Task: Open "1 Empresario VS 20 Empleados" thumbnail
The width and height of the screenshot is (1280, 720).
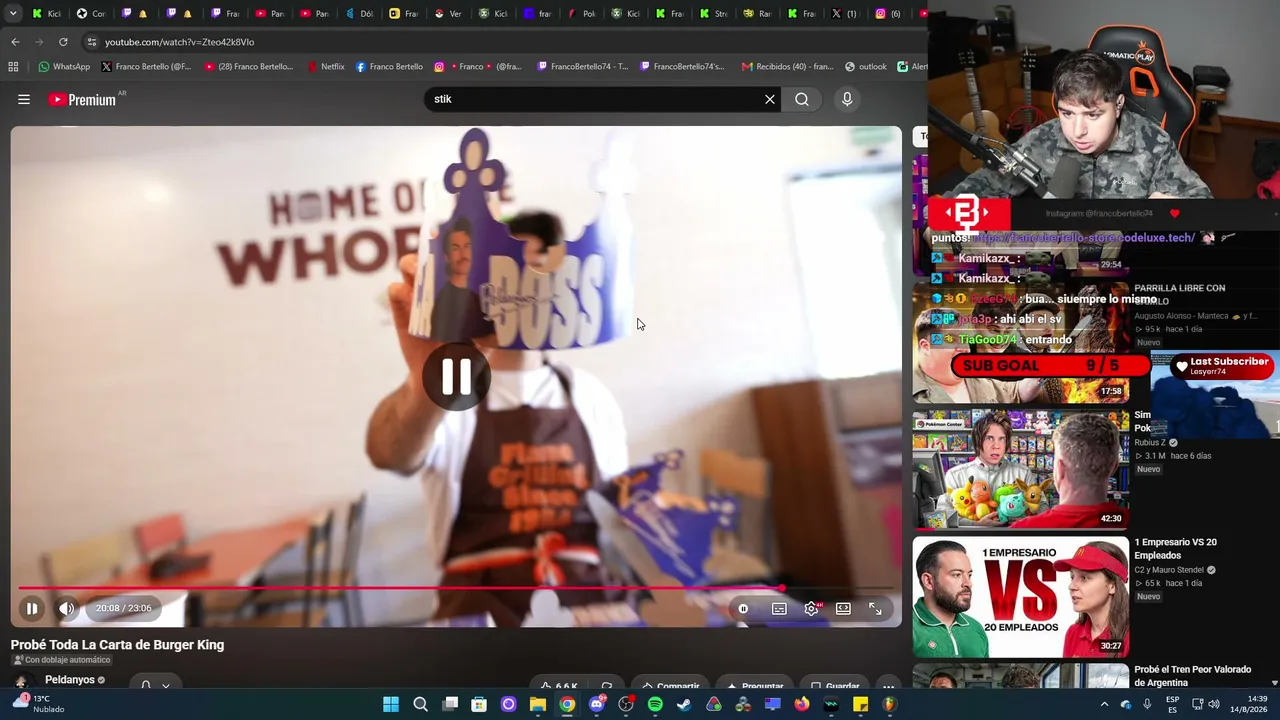Action: click(1020, 597)
